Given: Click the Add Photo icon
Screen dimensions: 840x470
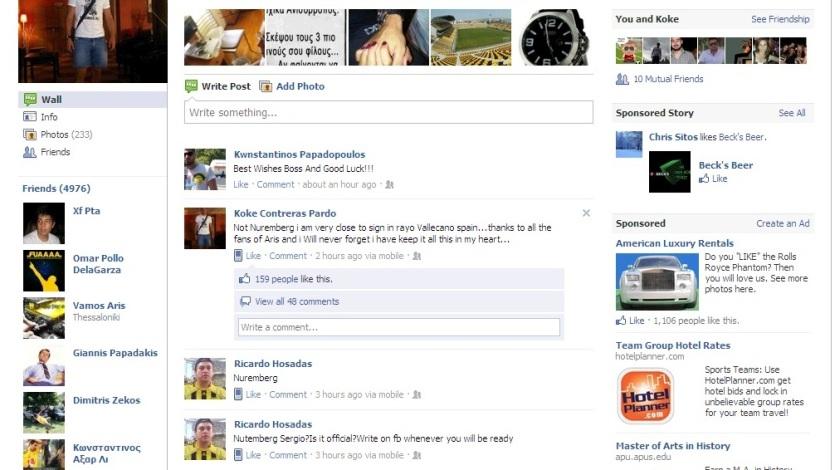Looking at the screenshot, I should point(266,86).
